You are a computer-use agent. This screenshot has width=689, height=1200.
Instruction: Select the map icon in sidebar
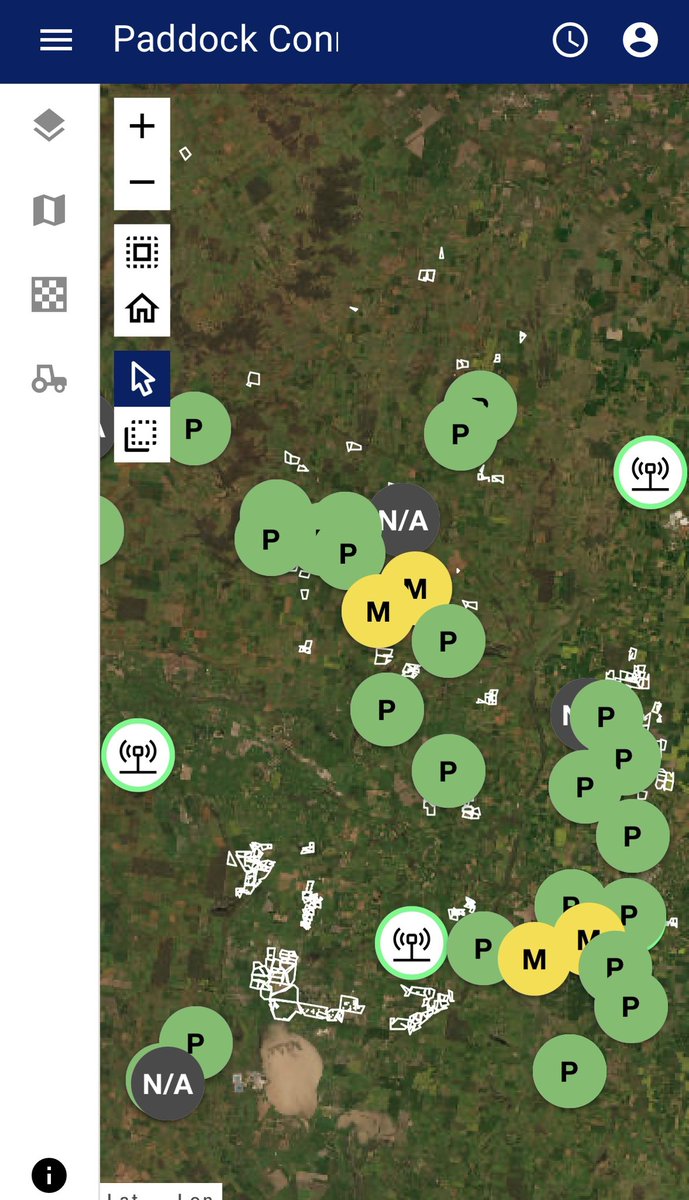pyautogui.click(x=49, y=210)
